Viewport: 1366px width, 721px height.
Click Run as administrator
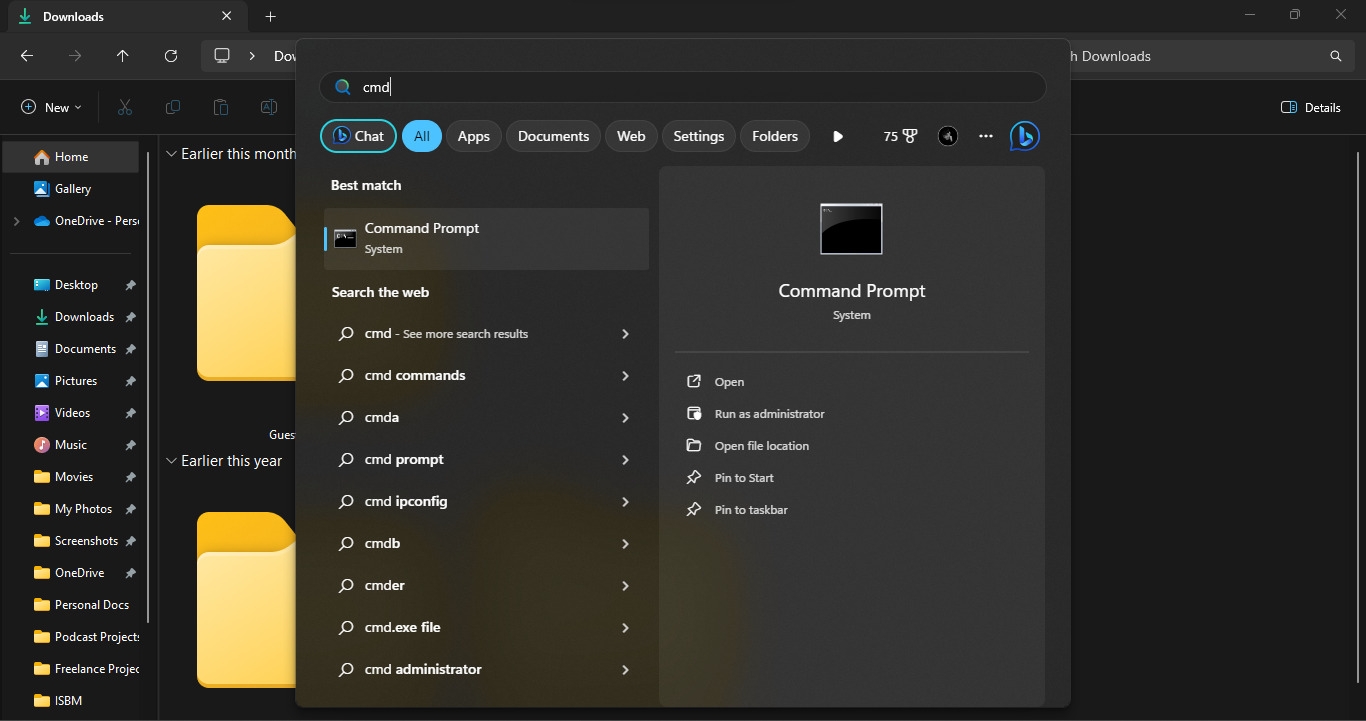pyautogui.click(x=769, y=414)
